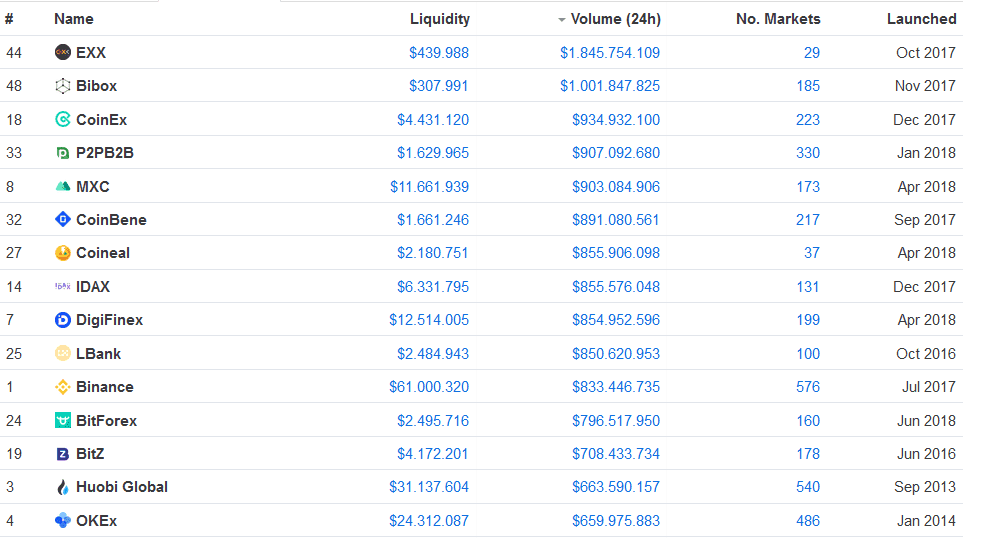Open the BitForex exchange link
Image resolution: width=998 pixels, height=538 pixels.
[106, 421]
